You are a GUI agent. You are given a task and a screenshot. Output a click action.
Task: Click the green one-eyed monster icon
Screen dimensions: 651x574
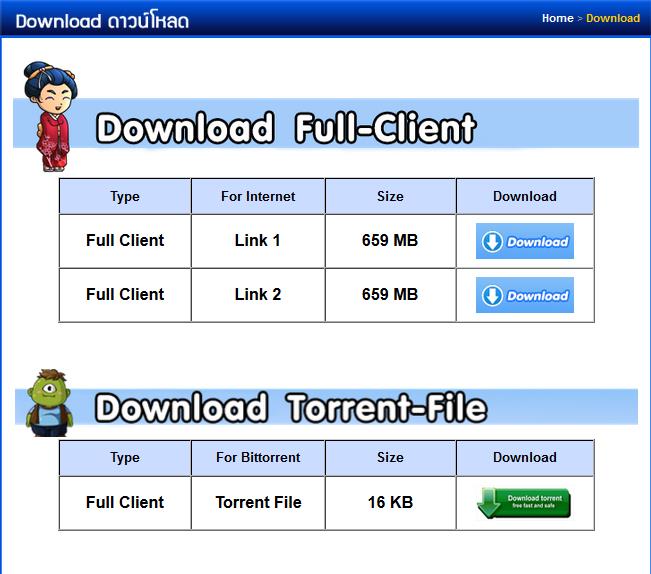coord(47,402)
